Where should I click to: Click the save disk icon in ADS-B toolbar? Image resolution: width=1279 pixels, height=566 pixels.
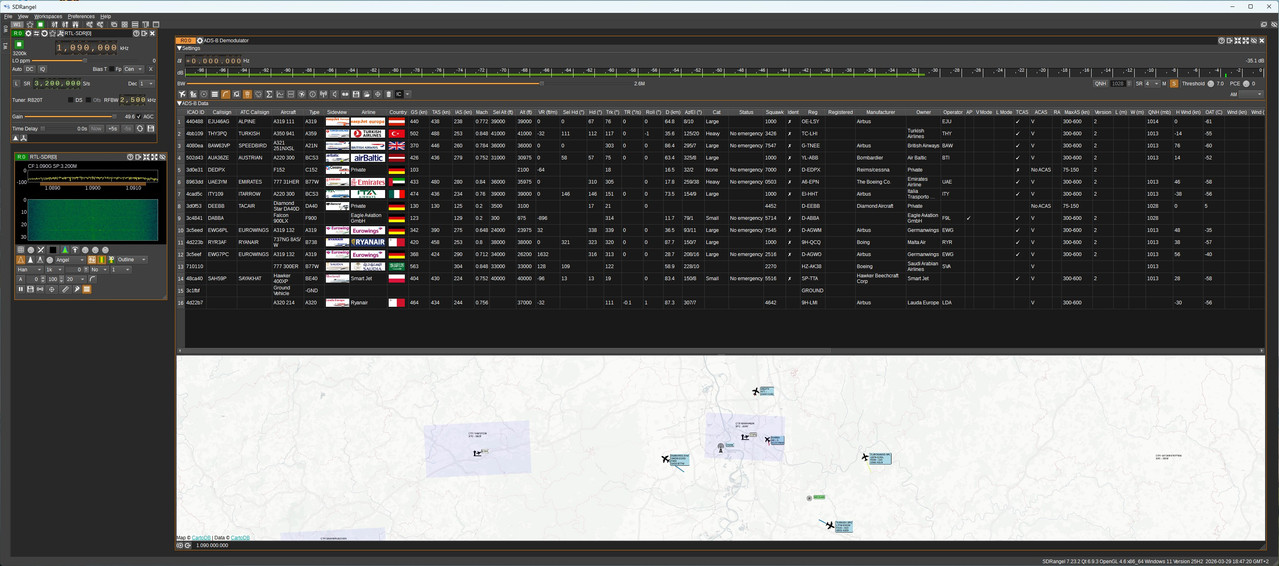pos(355,94)
